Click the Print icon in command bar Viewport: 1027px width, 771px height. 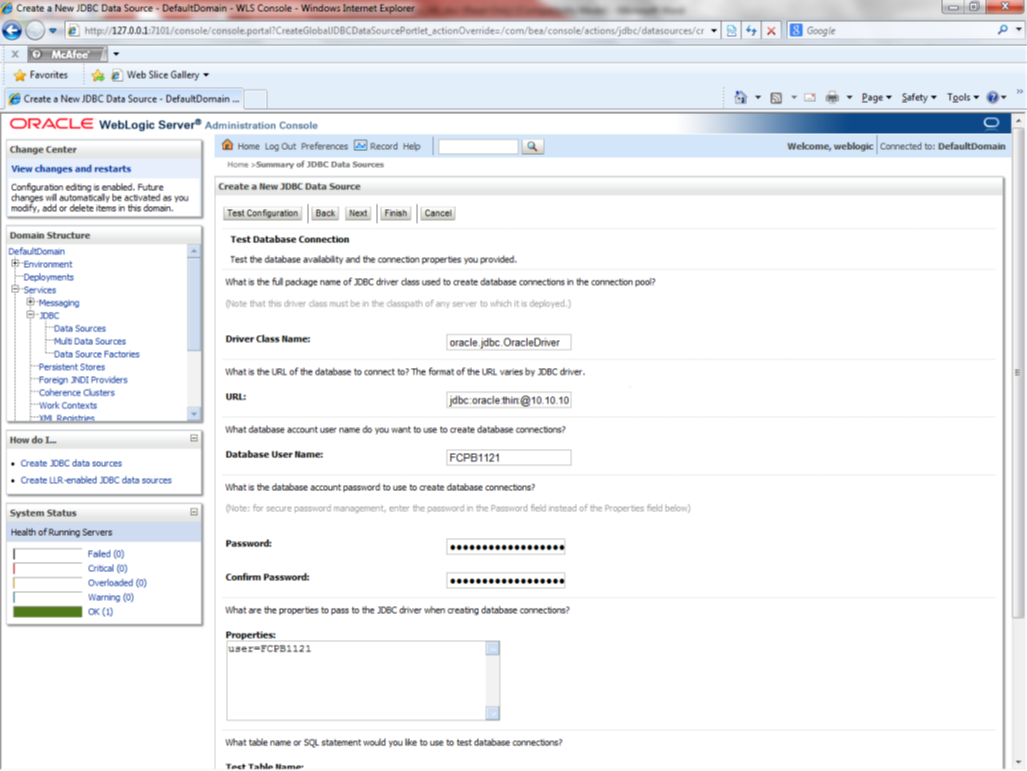832,98
